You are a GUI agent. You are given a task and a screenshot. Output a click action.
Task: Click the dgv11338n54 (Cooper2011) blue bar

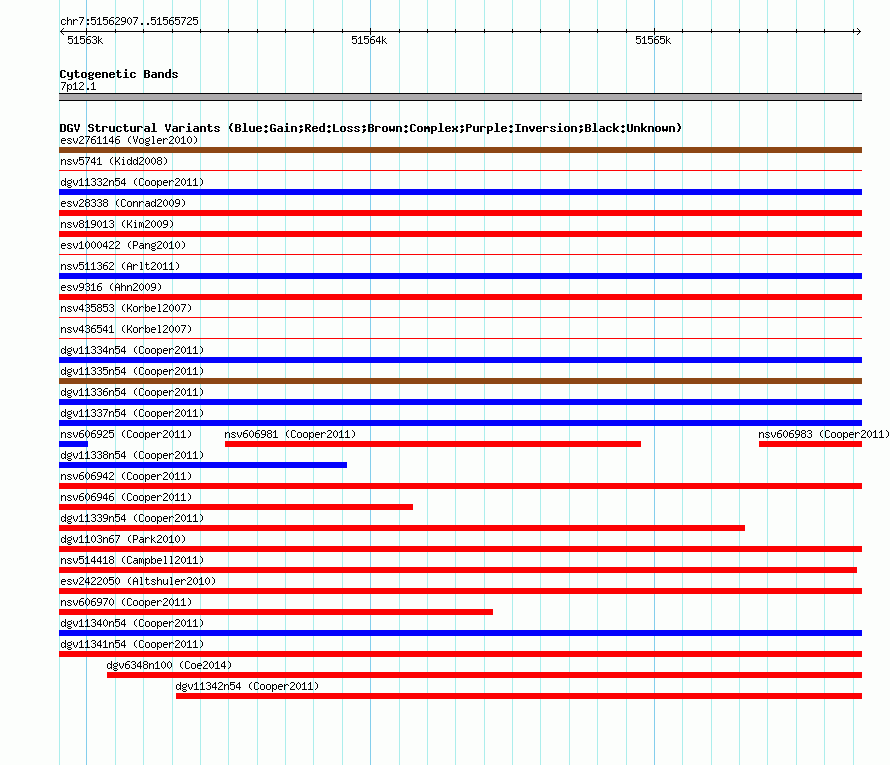point(203,465)
